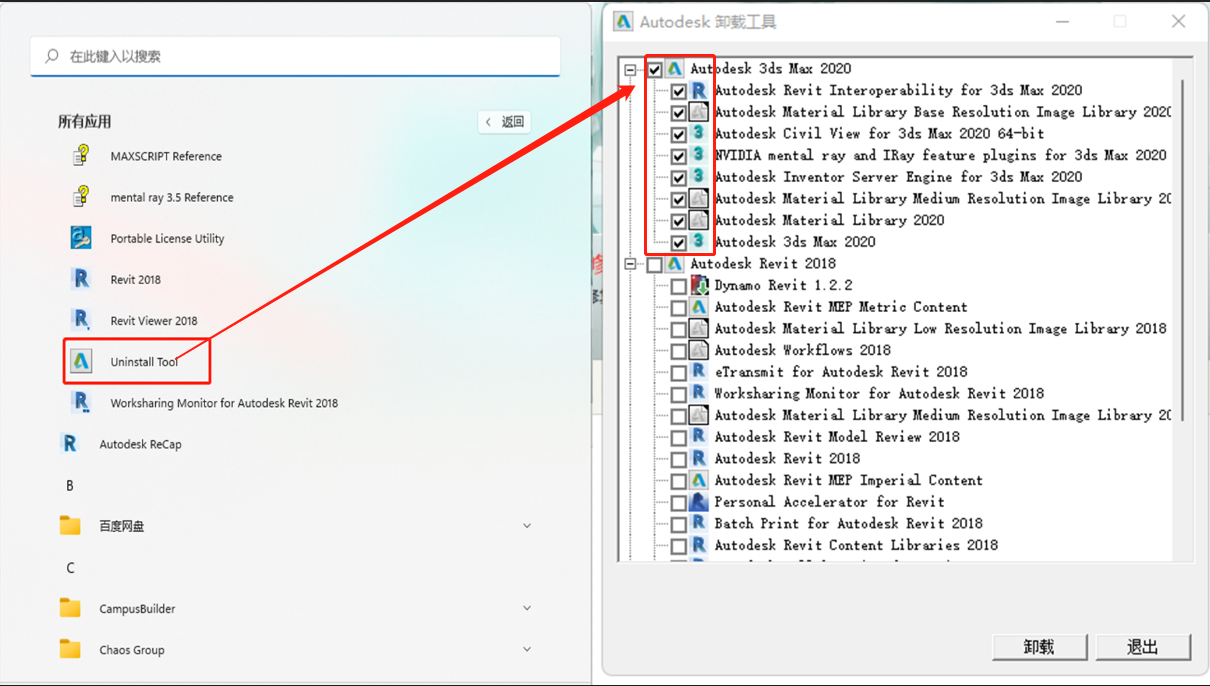Screen dimensions: 1210x686
Task: Select the eTransmit for Autodesk Revit icon
Action: point(699,372)
